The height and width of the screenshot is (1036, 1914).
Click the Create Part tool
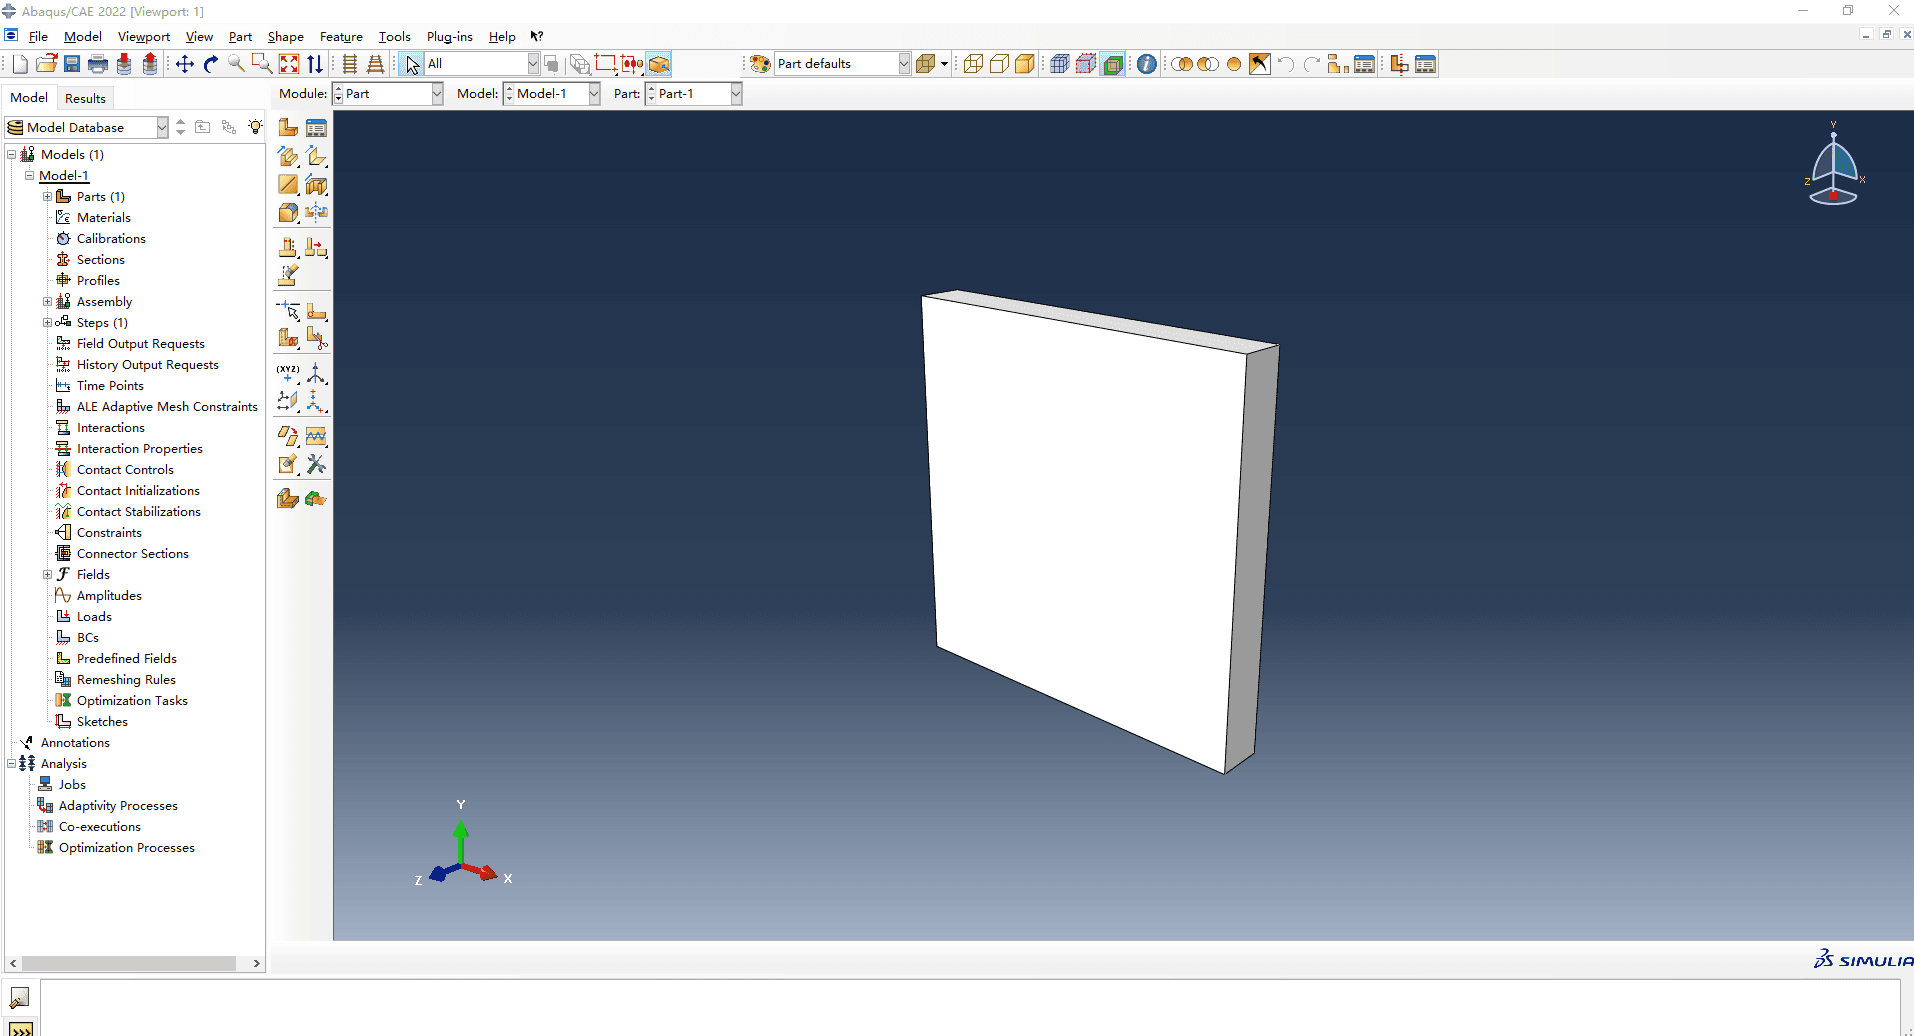pos(288,127)
